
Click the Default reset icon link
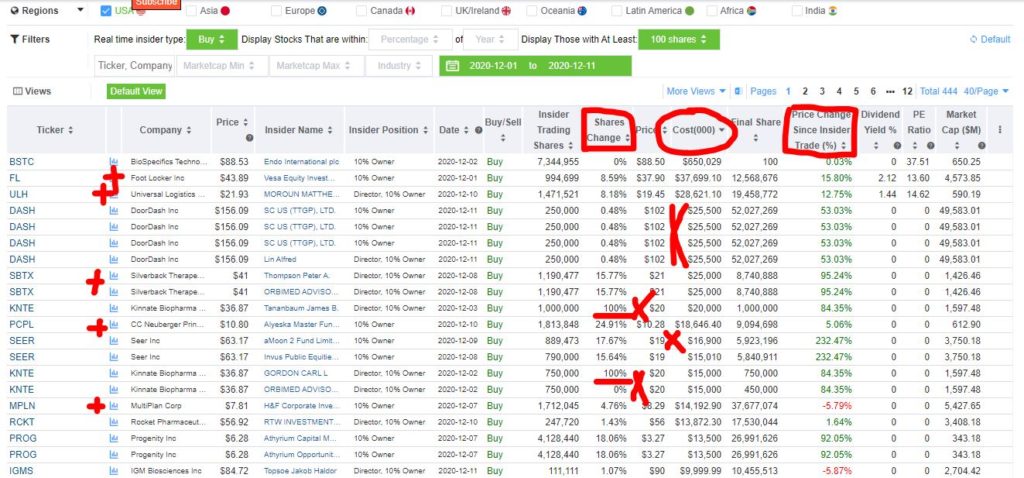tap(989, 39)
